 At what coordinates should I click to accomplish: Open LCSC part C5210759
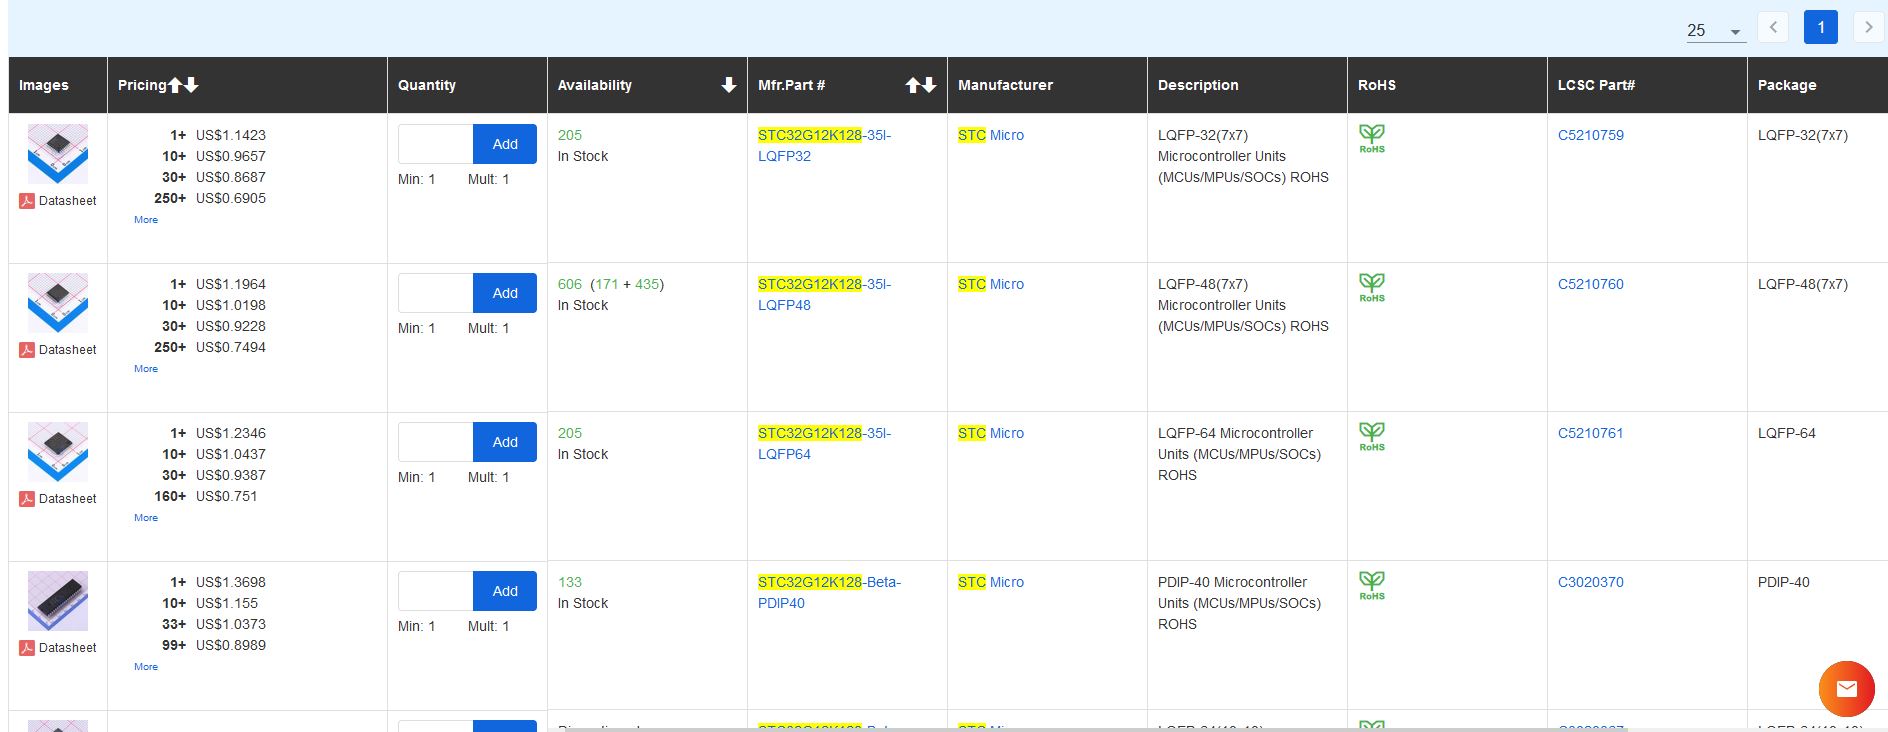click(1590, 135)
